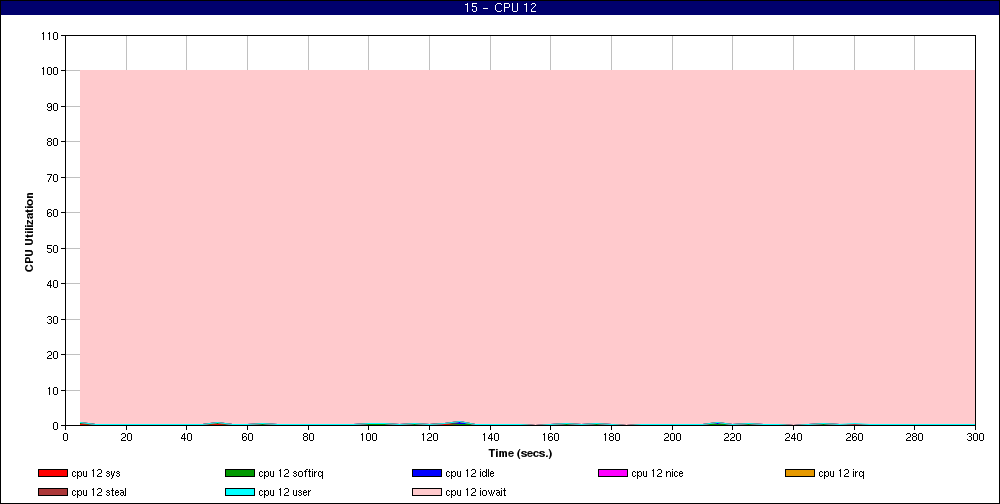Click the 200 tick on the time axis
Image resolution: width=1000 pixels, height=504 pixels.
point(672,438)
